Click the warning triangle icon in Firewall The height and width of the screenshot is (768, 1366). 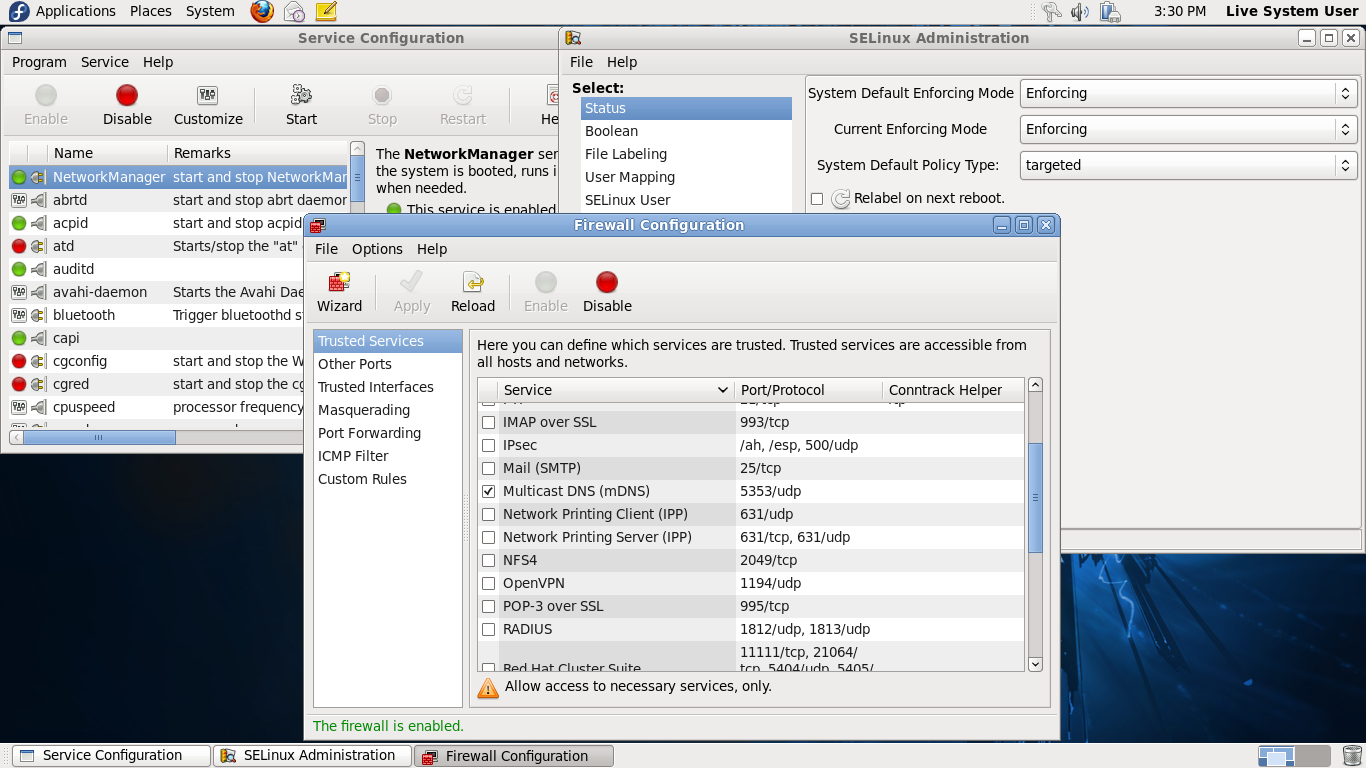pyautogui.click(x=488, y=687)
